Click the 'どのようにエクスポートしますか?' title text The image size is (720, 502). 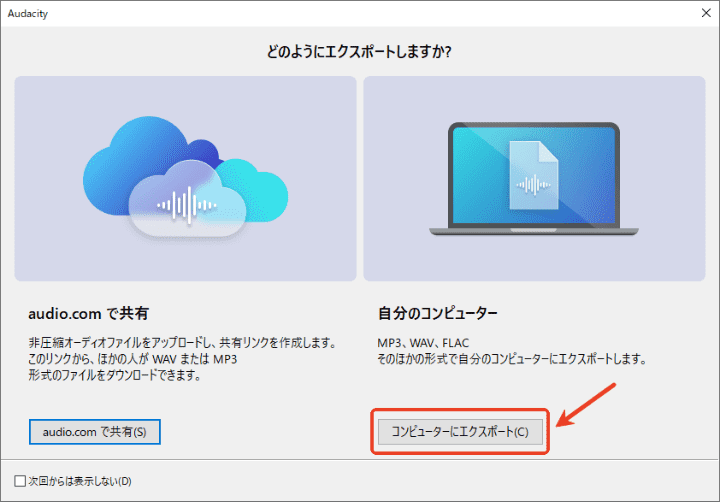click(x=359, y=51)
